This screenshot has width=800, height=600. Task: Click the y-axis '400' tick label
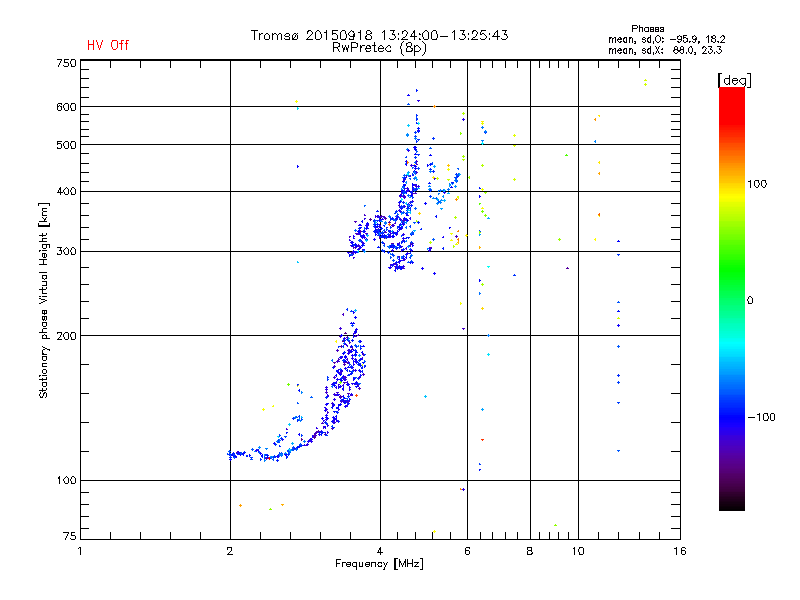66,192
